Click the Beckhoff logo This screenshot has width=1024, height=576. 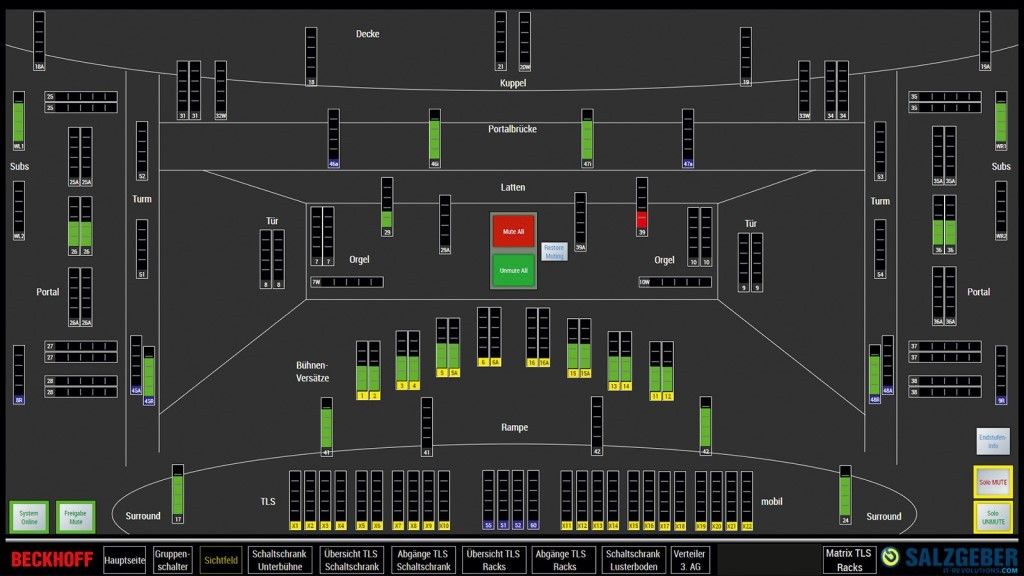(51, 561)
